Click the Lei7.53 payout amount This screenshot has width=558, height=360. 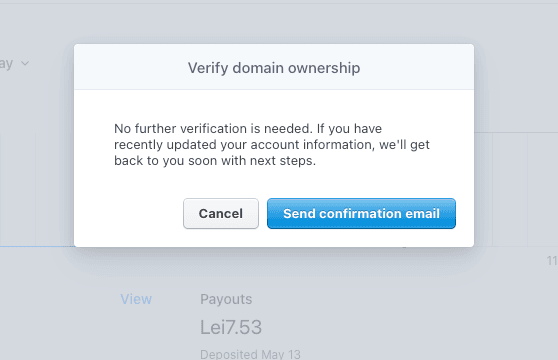coord(231,327)
